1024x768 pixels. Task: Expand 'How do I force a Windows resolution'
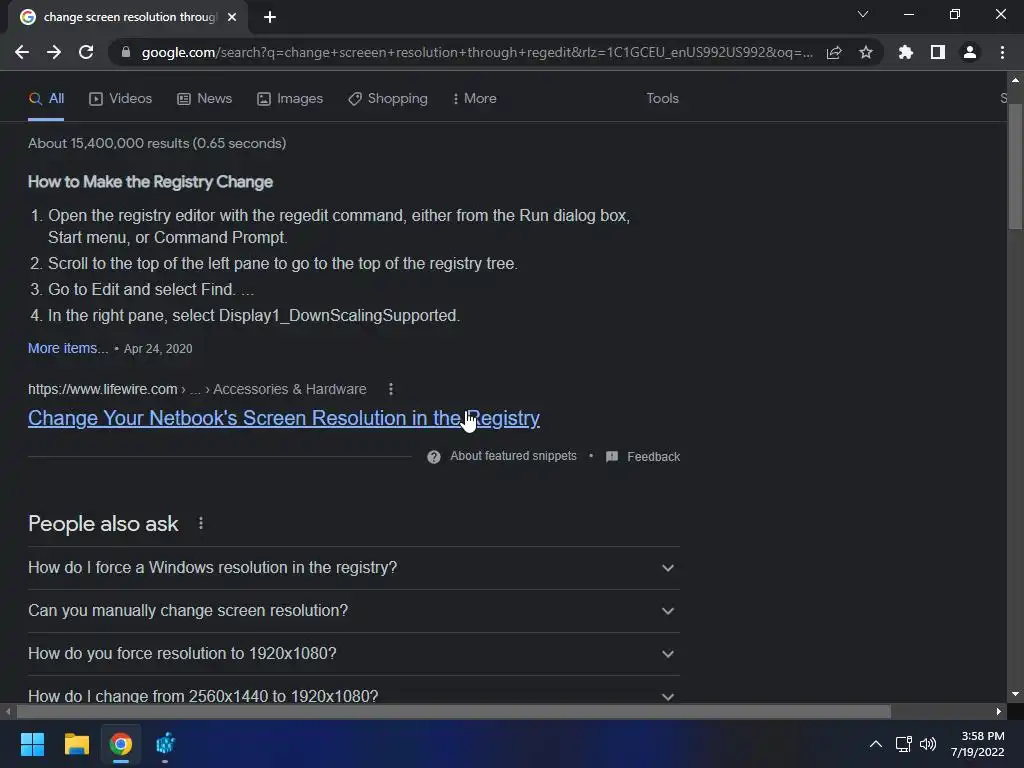353,568
